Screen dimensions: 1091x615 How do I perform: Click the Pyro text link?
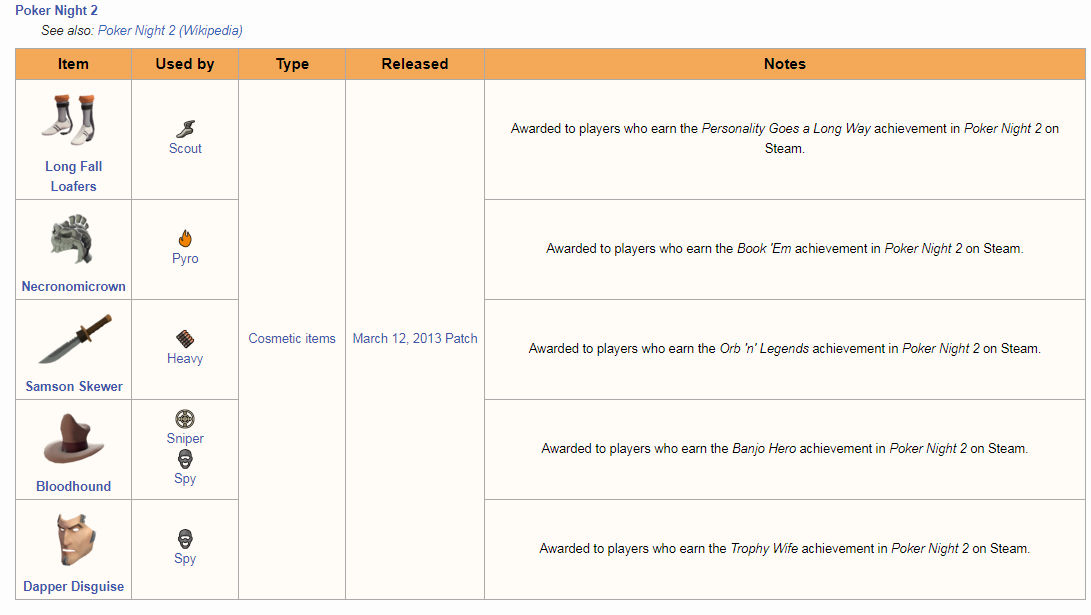pyautogui.click(x=185, y=258)
